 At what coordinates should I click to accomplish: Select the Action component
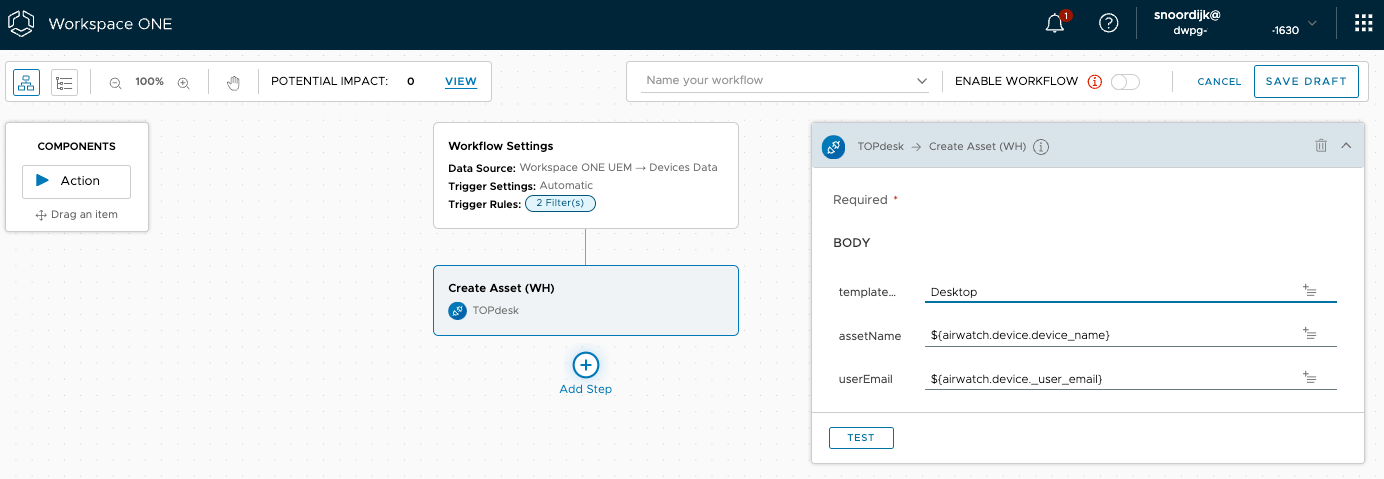click(76, 181)
